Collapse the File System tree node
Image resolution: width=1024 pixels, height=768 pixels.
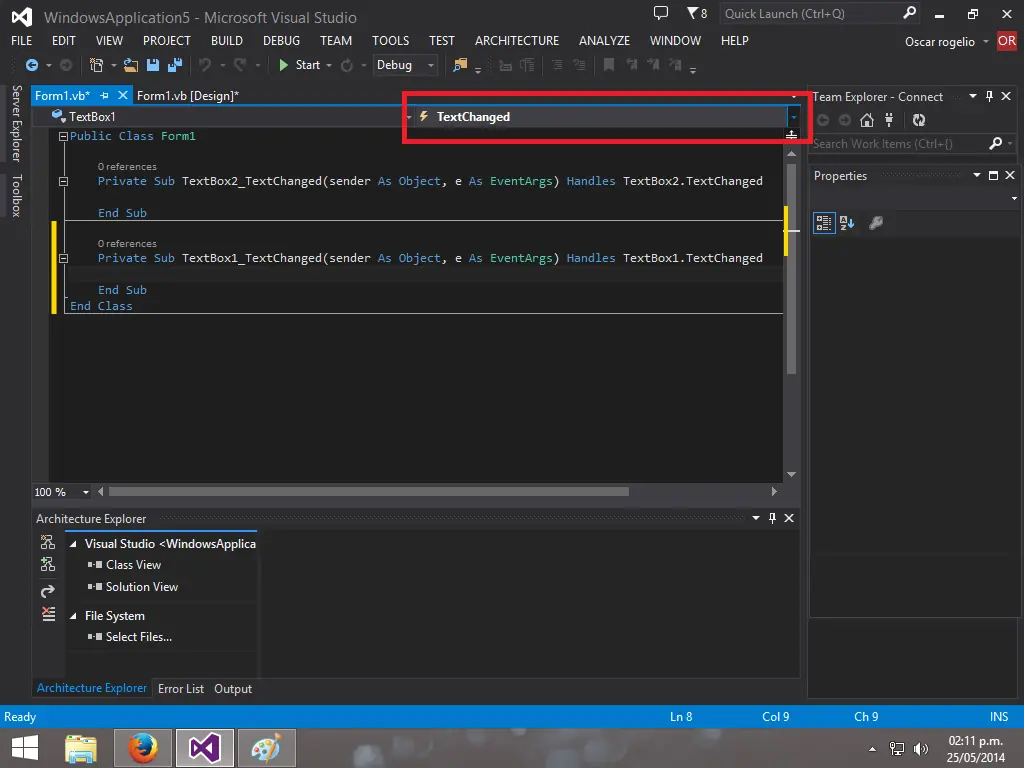tap(73, 616)
